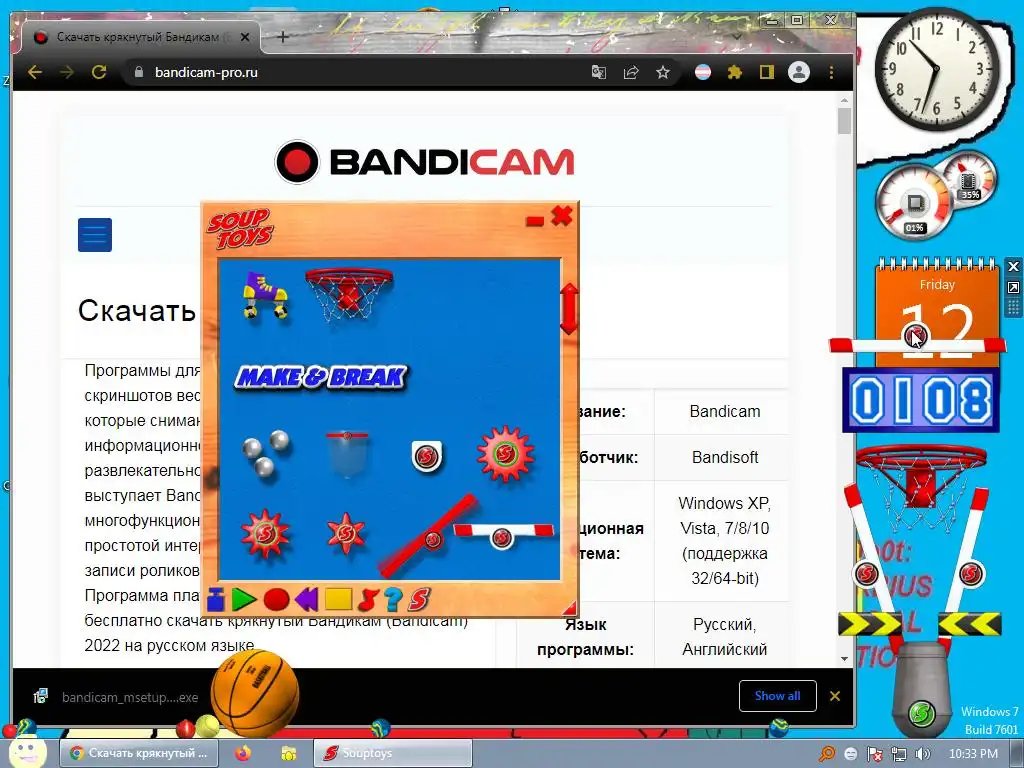This screenshot has width=1024, height=768.
Task: Select the translucent glass bucket toy
Action: (x=347, y=453)
